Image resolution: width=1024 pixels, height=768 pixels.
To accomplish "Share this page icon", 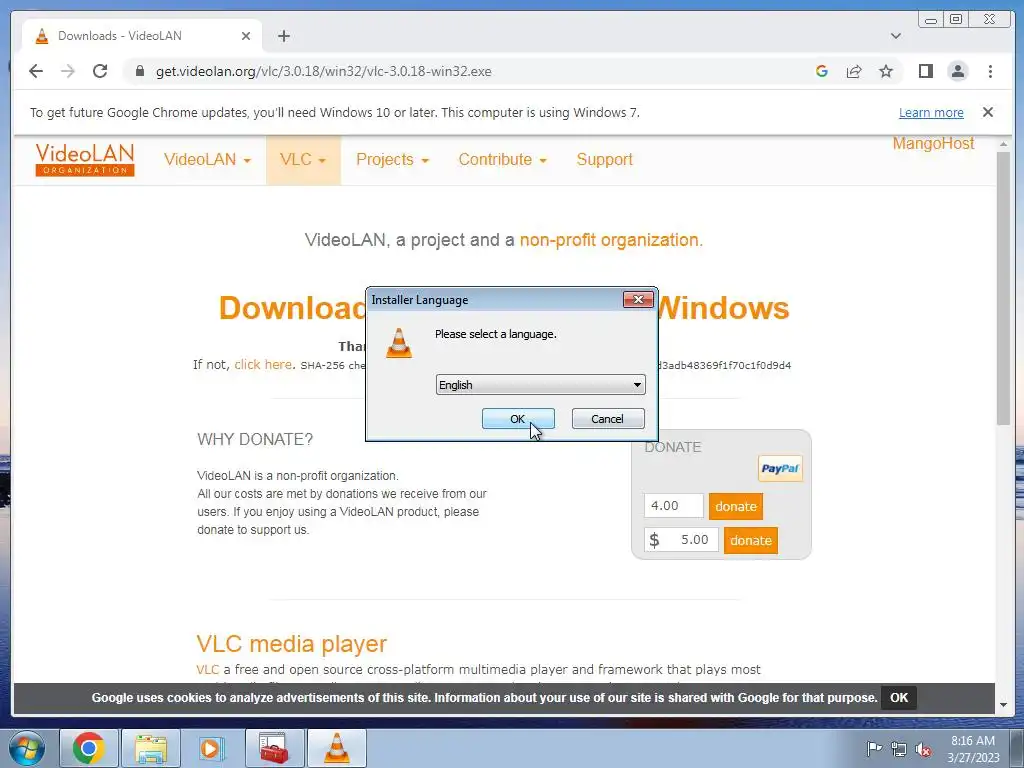I will coord(854,71).
